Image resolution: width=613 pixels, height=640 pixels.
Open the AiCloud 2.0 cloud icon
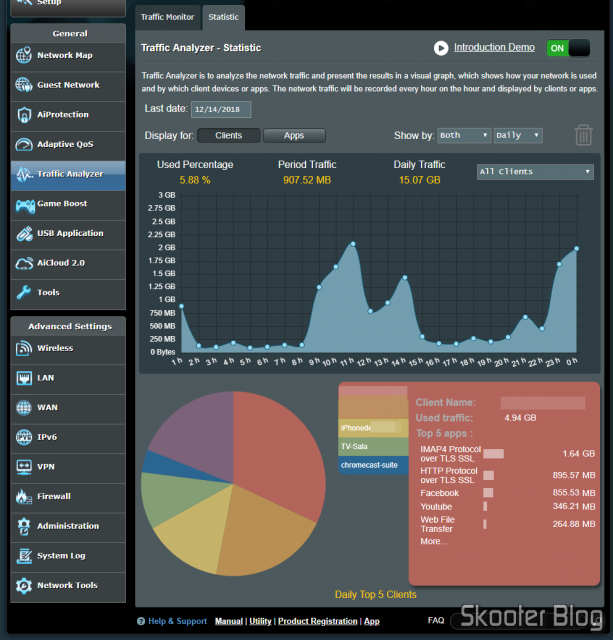[x=24, y=264]
